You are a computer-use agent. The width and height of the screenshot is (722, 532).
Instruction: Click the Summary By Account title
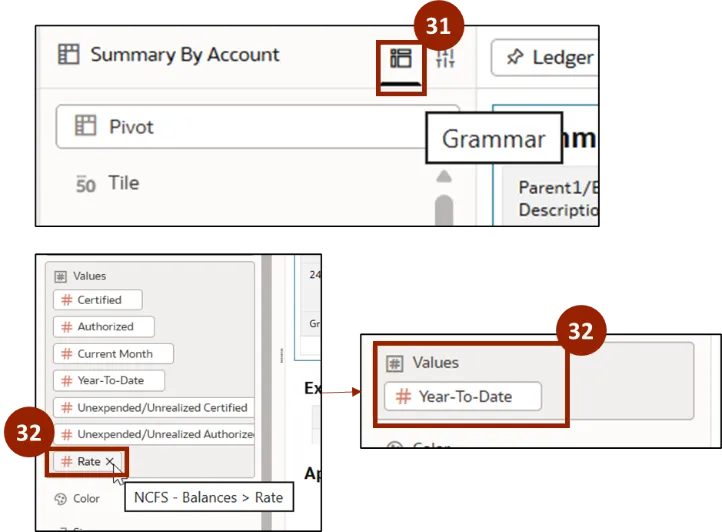(185, 54)
